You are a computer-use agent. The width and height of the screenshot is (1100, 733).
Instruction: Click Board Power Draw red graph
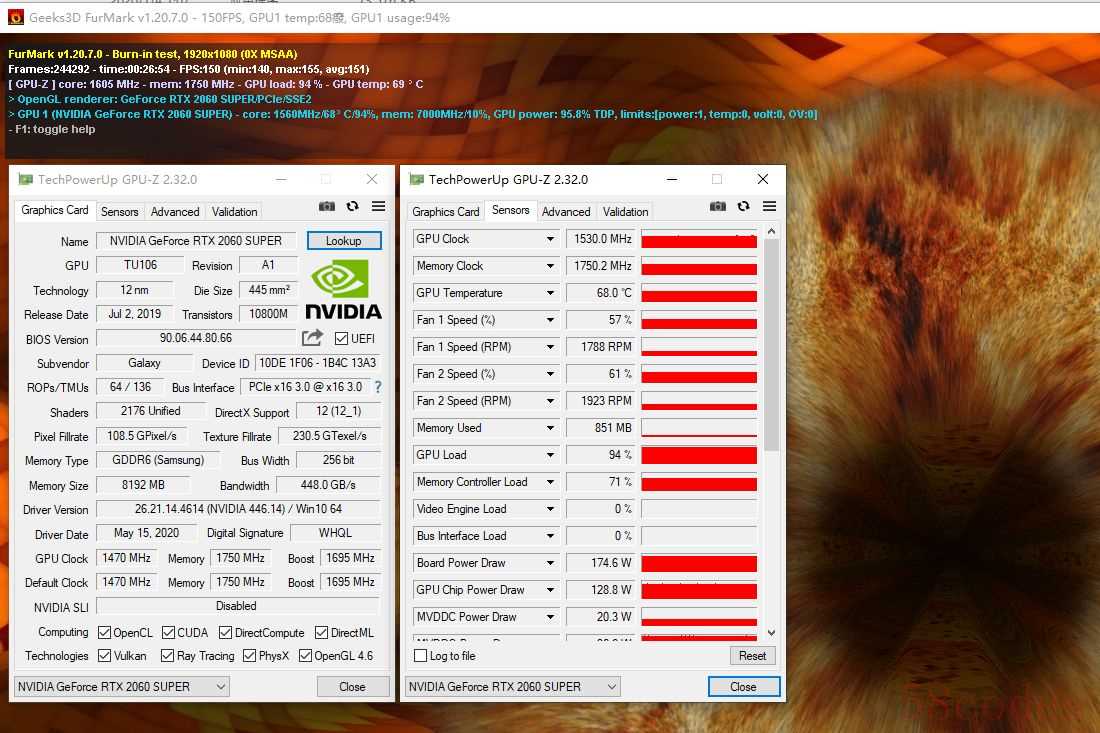point(699,563)
